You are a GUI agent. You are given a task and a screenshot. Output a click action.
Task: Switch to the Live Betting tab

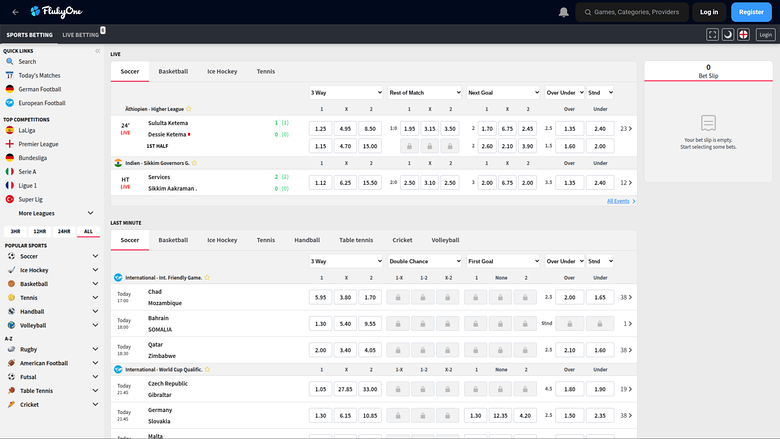click(80, 35)
